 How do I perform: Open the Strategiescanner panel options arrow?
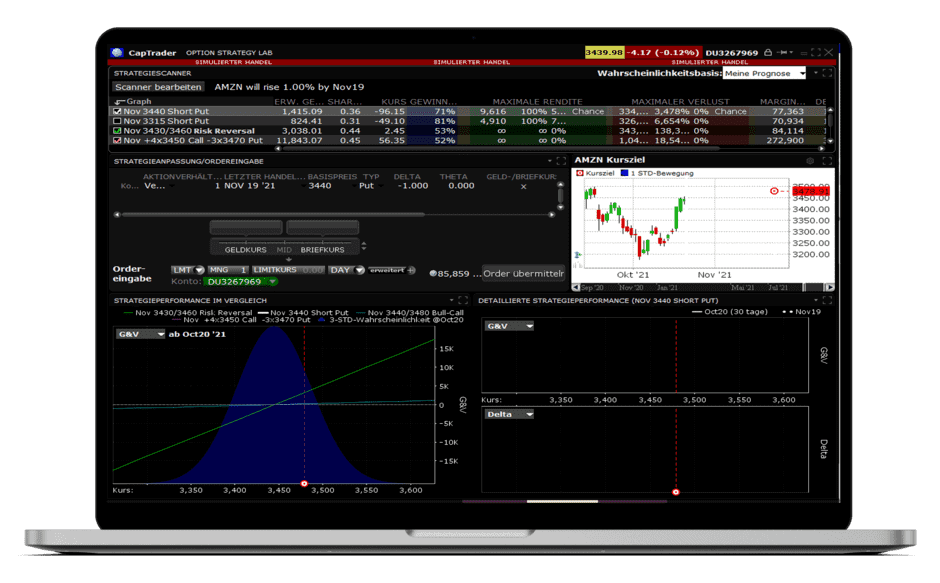(815, 73)
